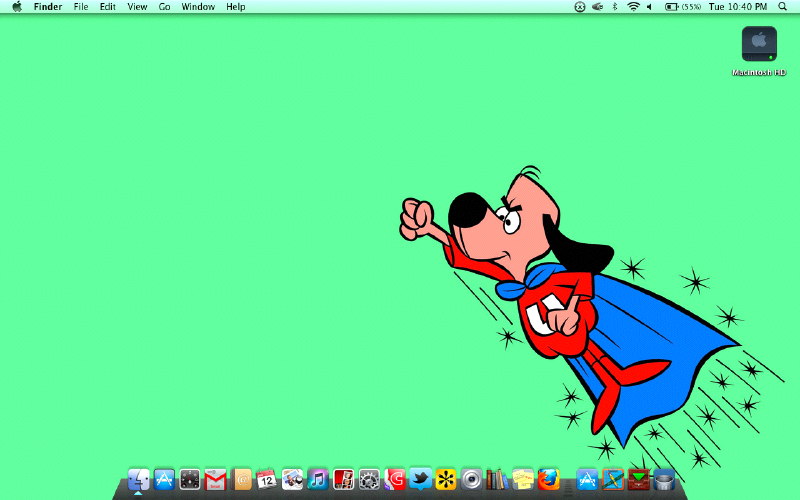Launch the blue App Store icon next to Finder
Viewport: 800px width, 500px height.
click(164, 480)
